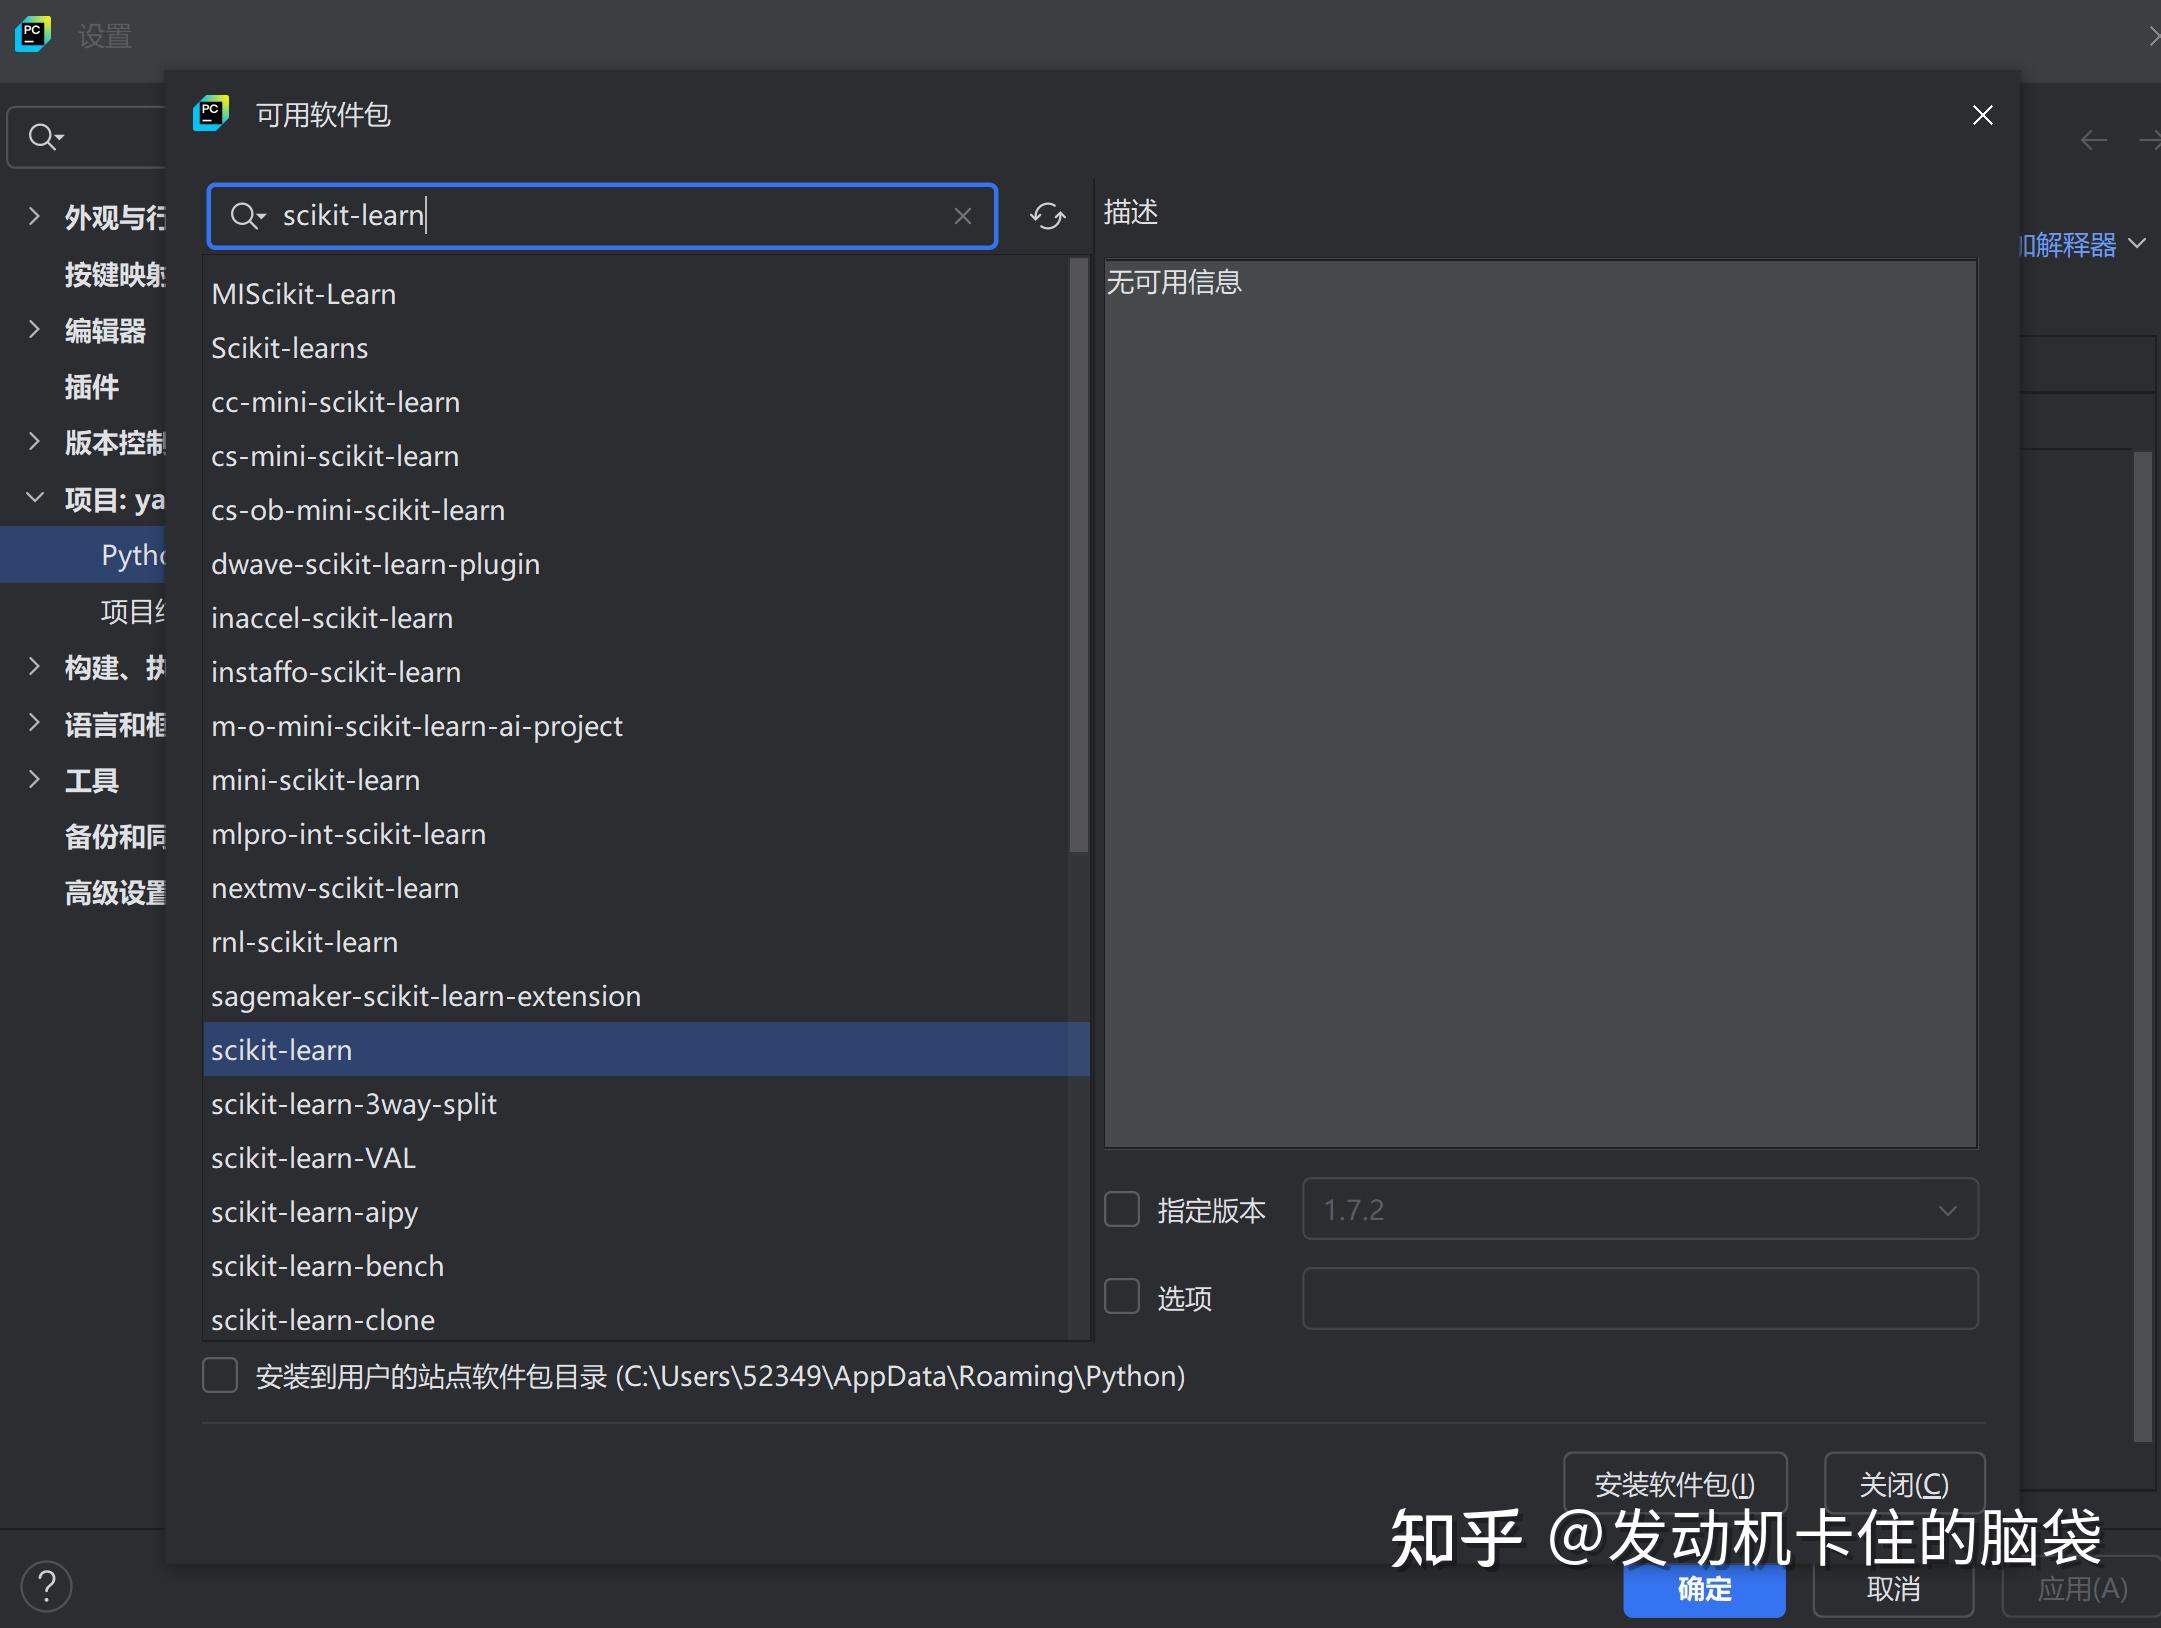Click the PyCharm logo in Settings title bar
The width and height of the screenshot is (2161, 1628).
pos(32,34)
